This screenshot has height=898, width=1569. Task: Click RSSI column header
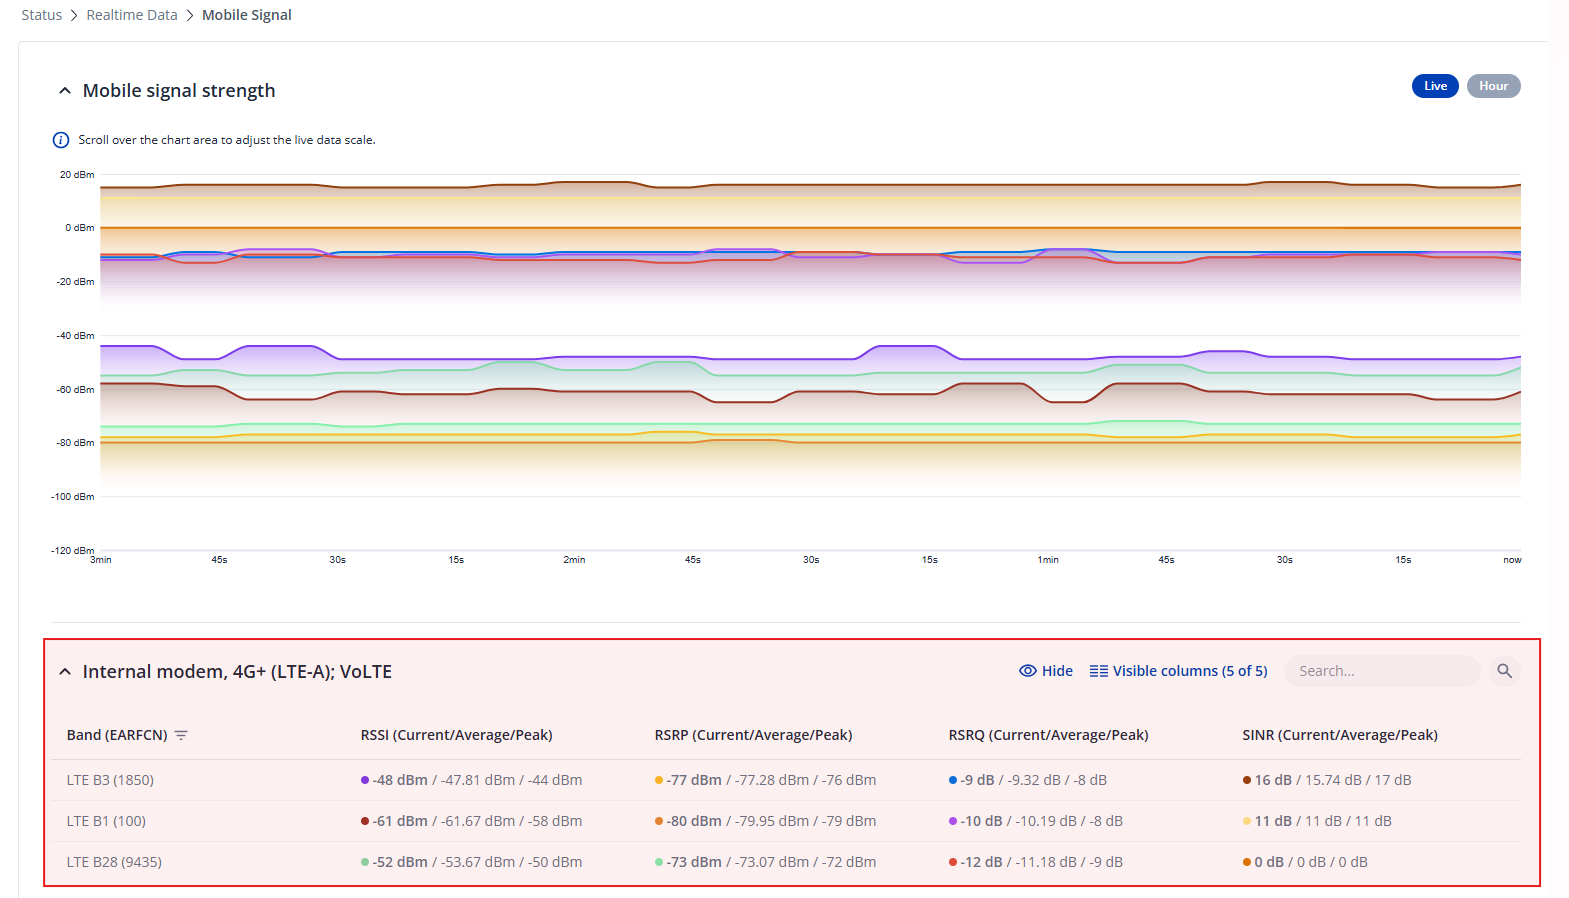click(x=456, y=735)
